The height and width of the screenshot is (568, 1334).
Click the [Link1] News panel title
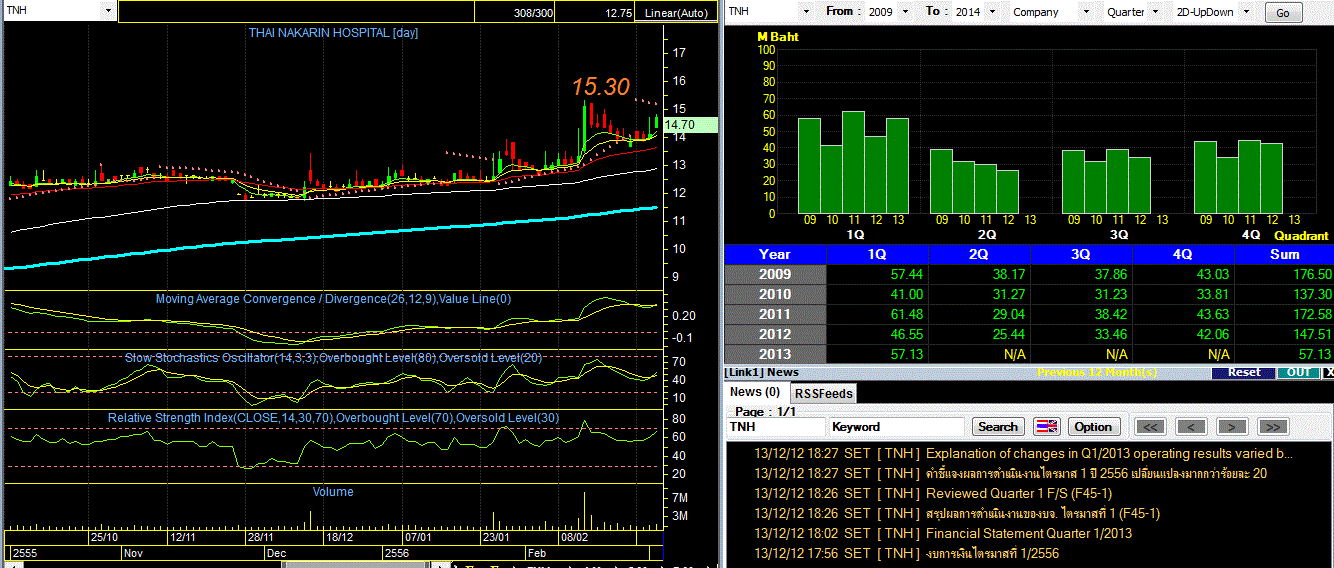[762, 372]
